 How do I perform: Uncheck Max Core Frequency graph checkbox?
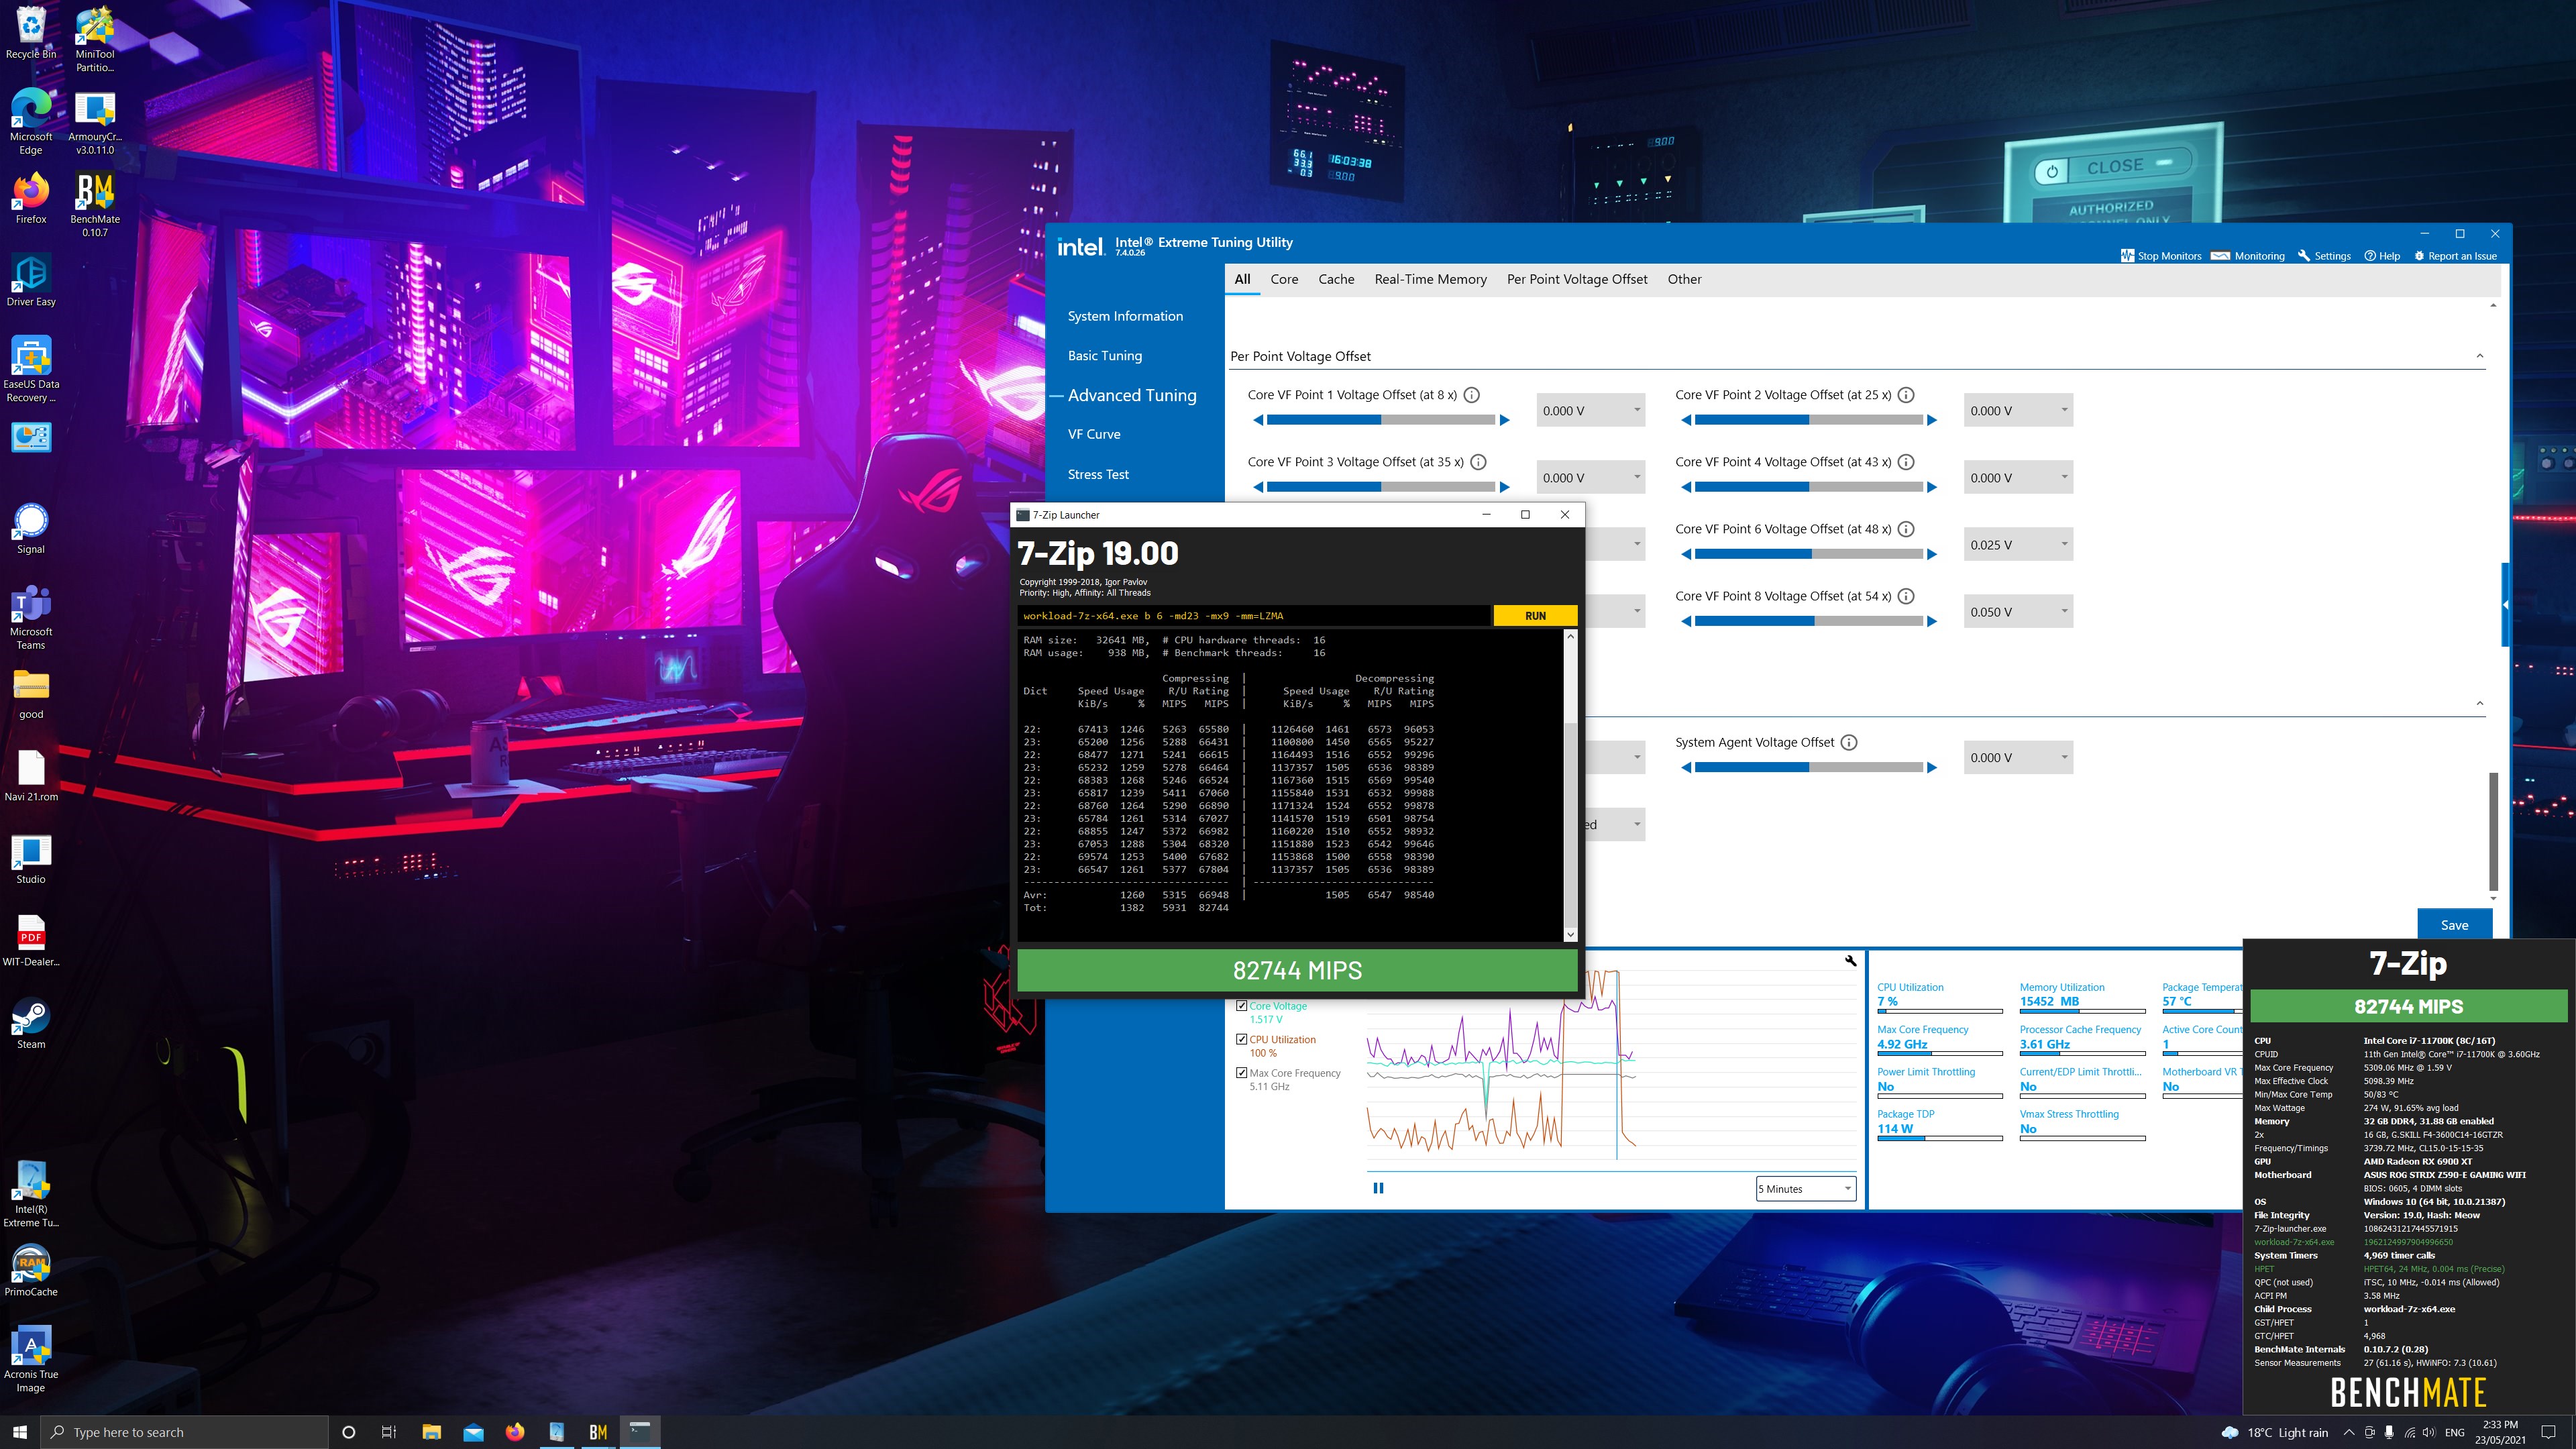(1241, 1072)
